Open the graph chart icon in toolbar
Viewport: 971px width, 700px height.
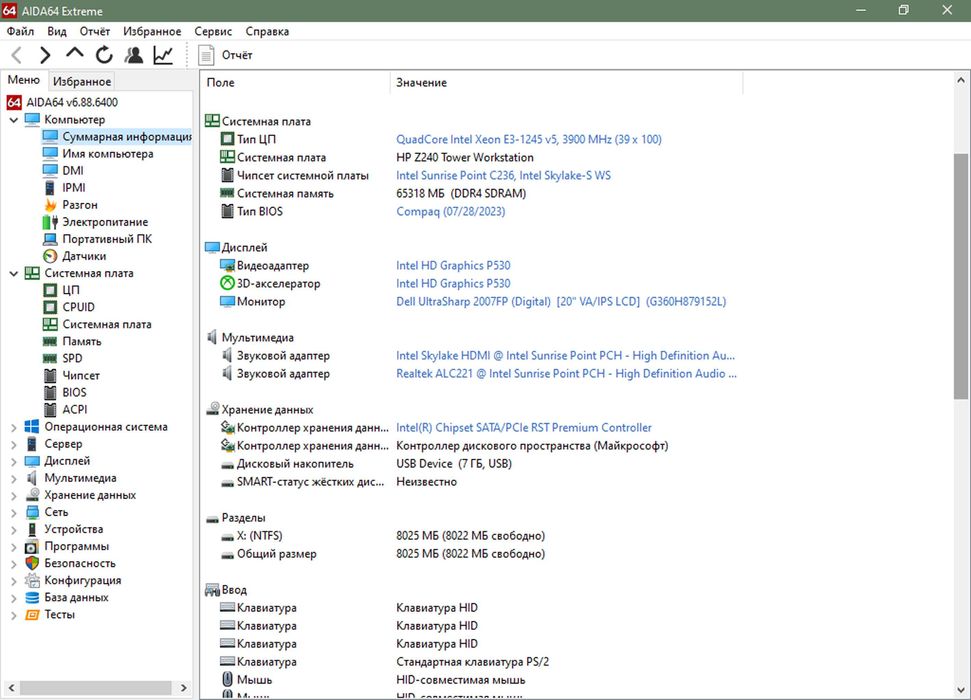(x=162, y=55)
